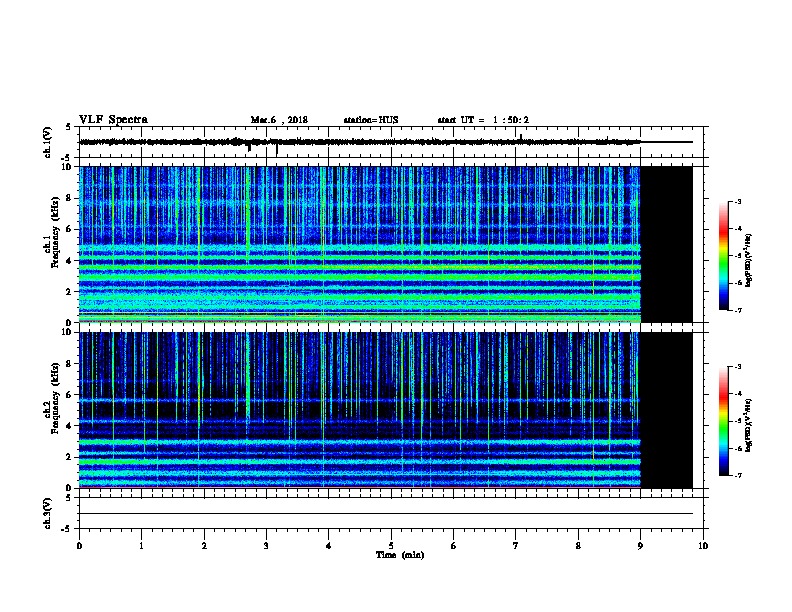Click inside the ch.1 voltage waveform panel
This screenshot has height=612, width=792.
(x=391, y=142)
